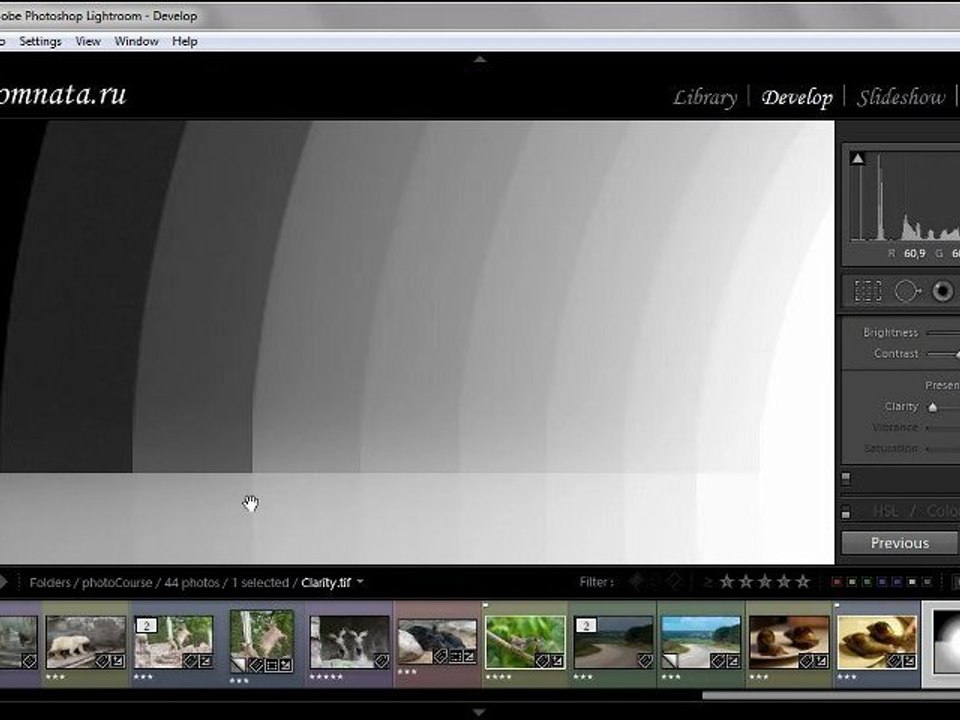Click the Contrast slider track
This screenshot has width=960, height=720.
click(x=943, y=354)
